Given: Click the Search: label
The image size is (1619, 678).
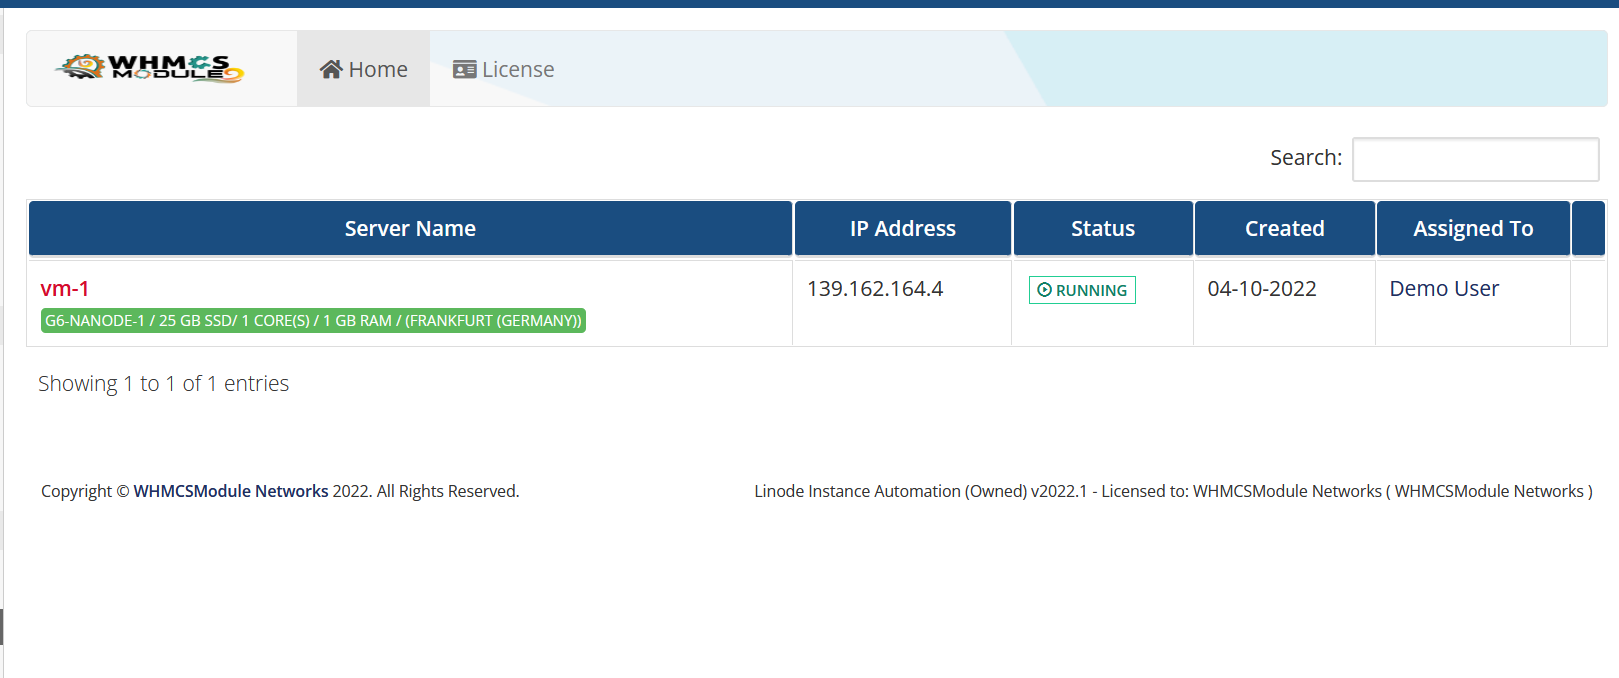Looking at the screenshot, I should click(x=1306, y=158).
